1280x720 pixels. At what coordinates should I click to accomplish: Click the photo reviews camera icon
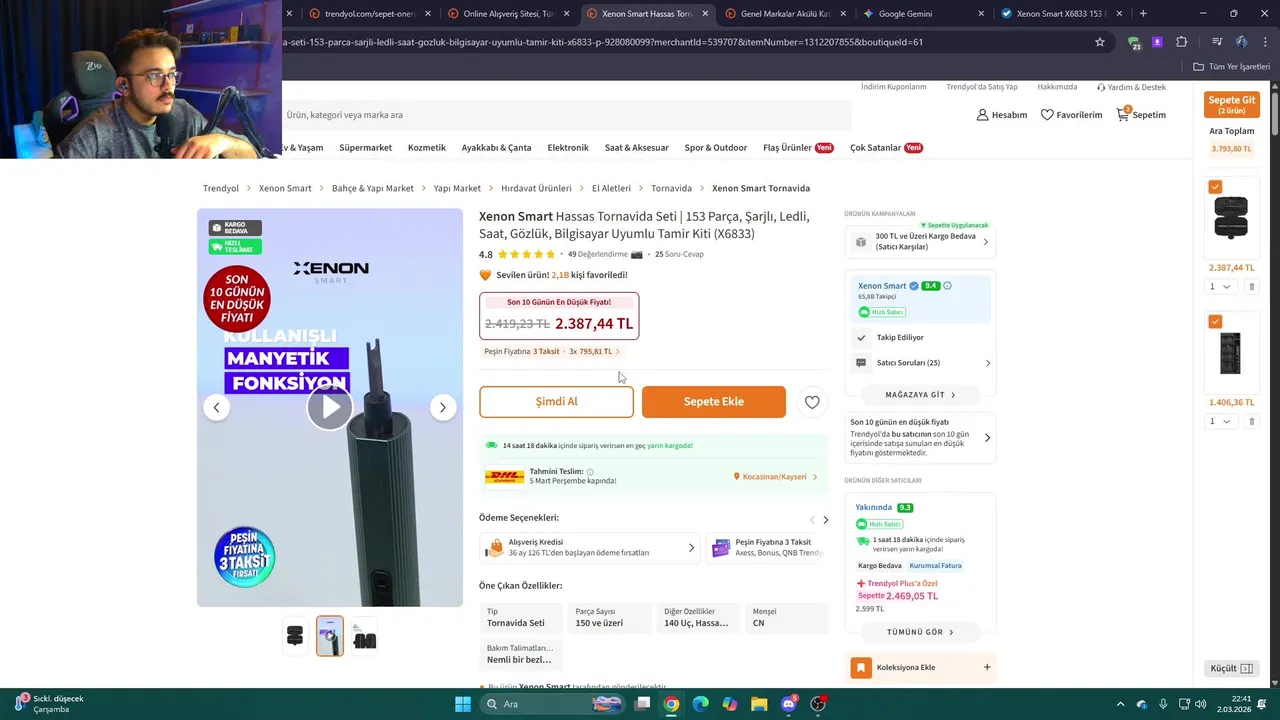[x=637, y=254]
